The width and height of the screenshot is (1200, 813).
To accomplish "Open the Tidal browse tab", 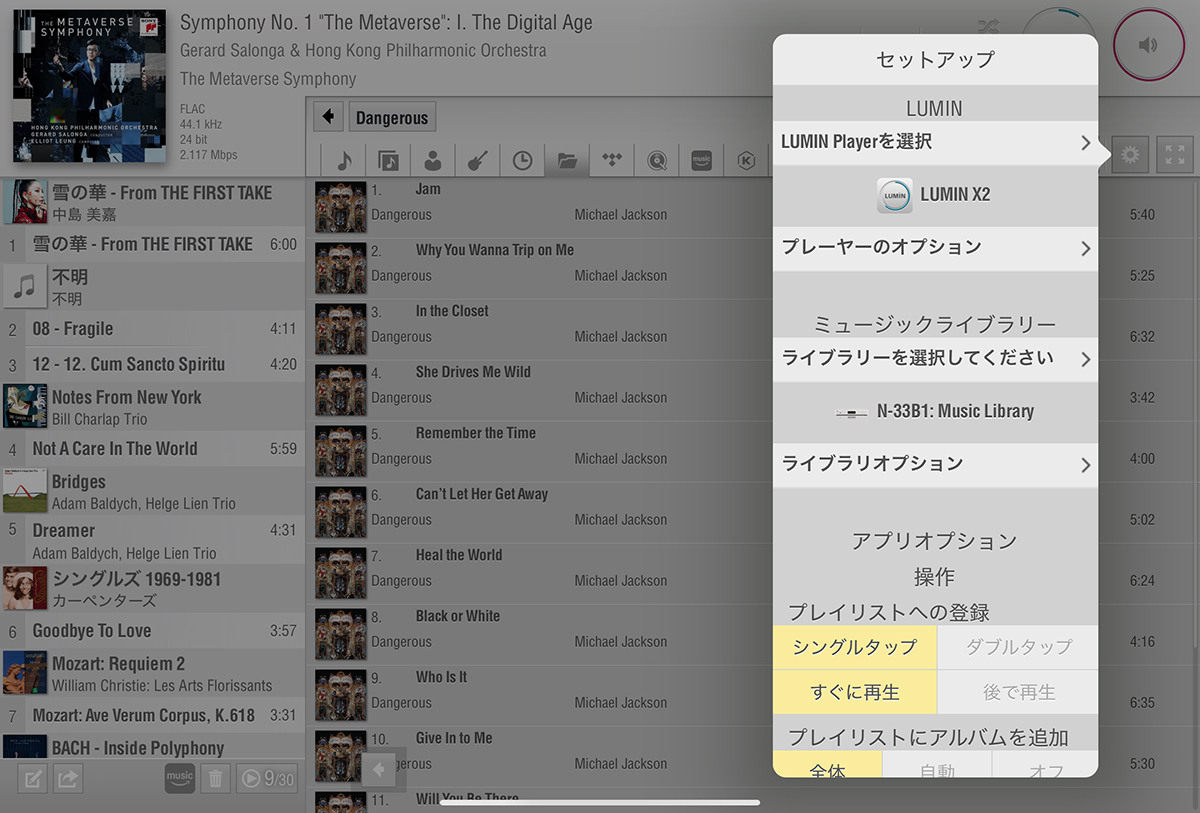I will point(612,160).
